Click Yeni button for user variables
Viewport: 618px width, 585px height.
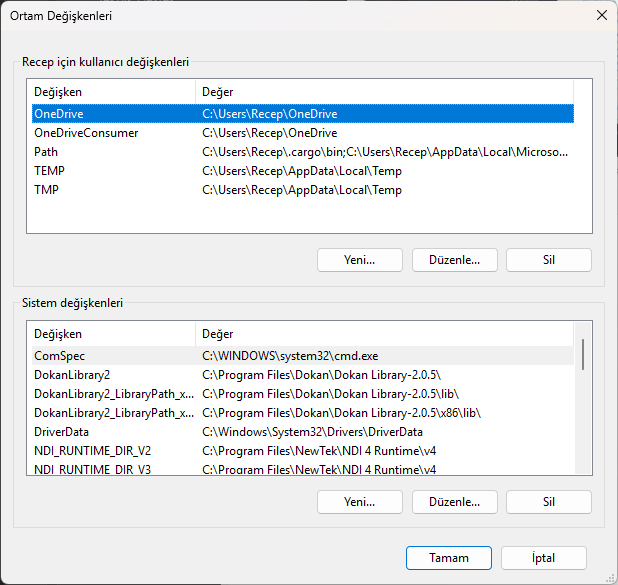(x=359, y=260)
